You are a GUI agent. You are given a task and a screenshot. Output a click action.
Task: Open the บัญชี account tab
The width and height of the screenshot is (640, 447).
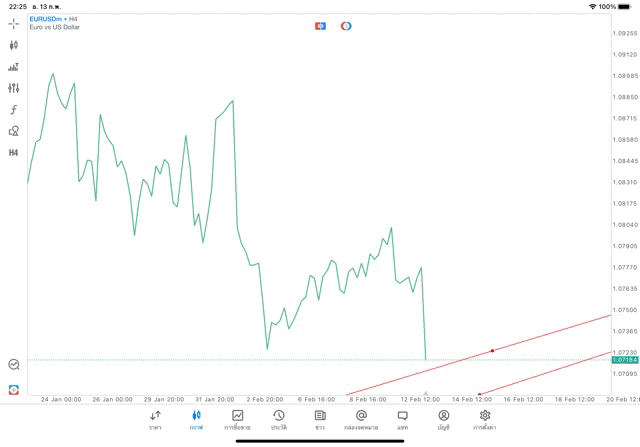tap(443, 420)
